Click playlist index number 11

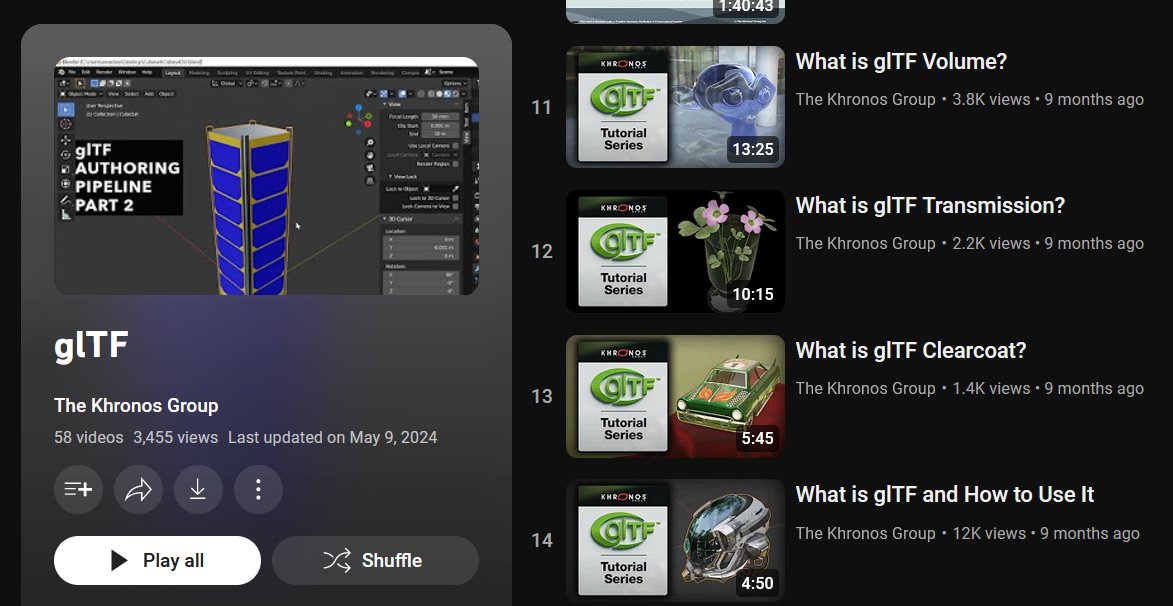[542, 108]
